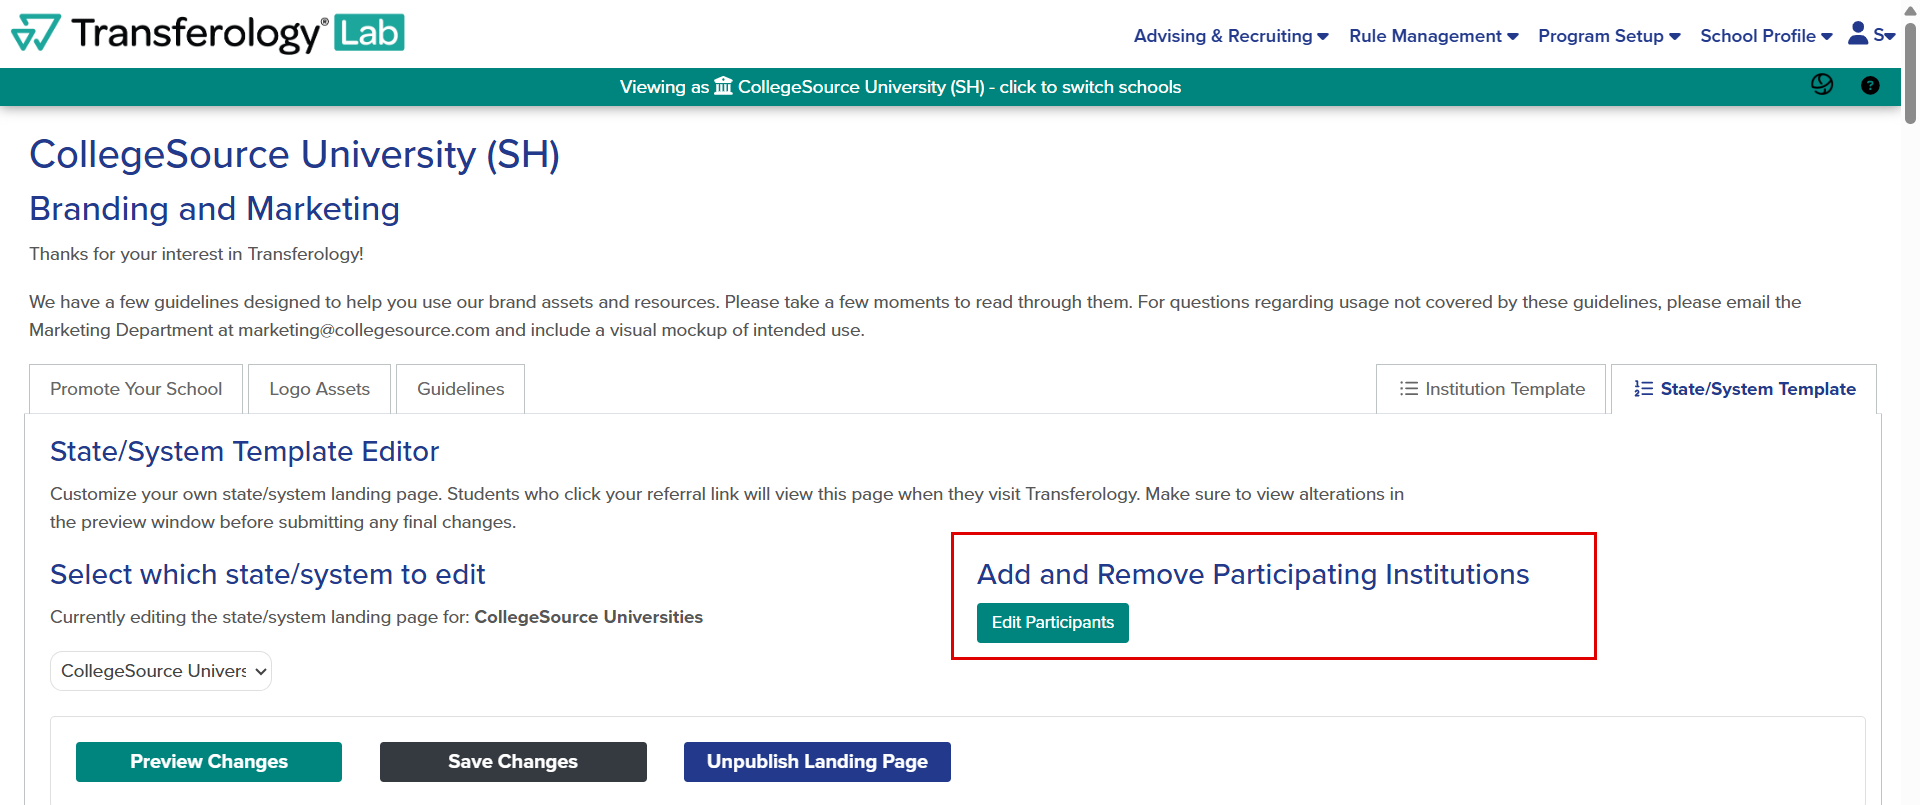Expand the School Profile menu
The image size is (1920, 805).
1766,36
